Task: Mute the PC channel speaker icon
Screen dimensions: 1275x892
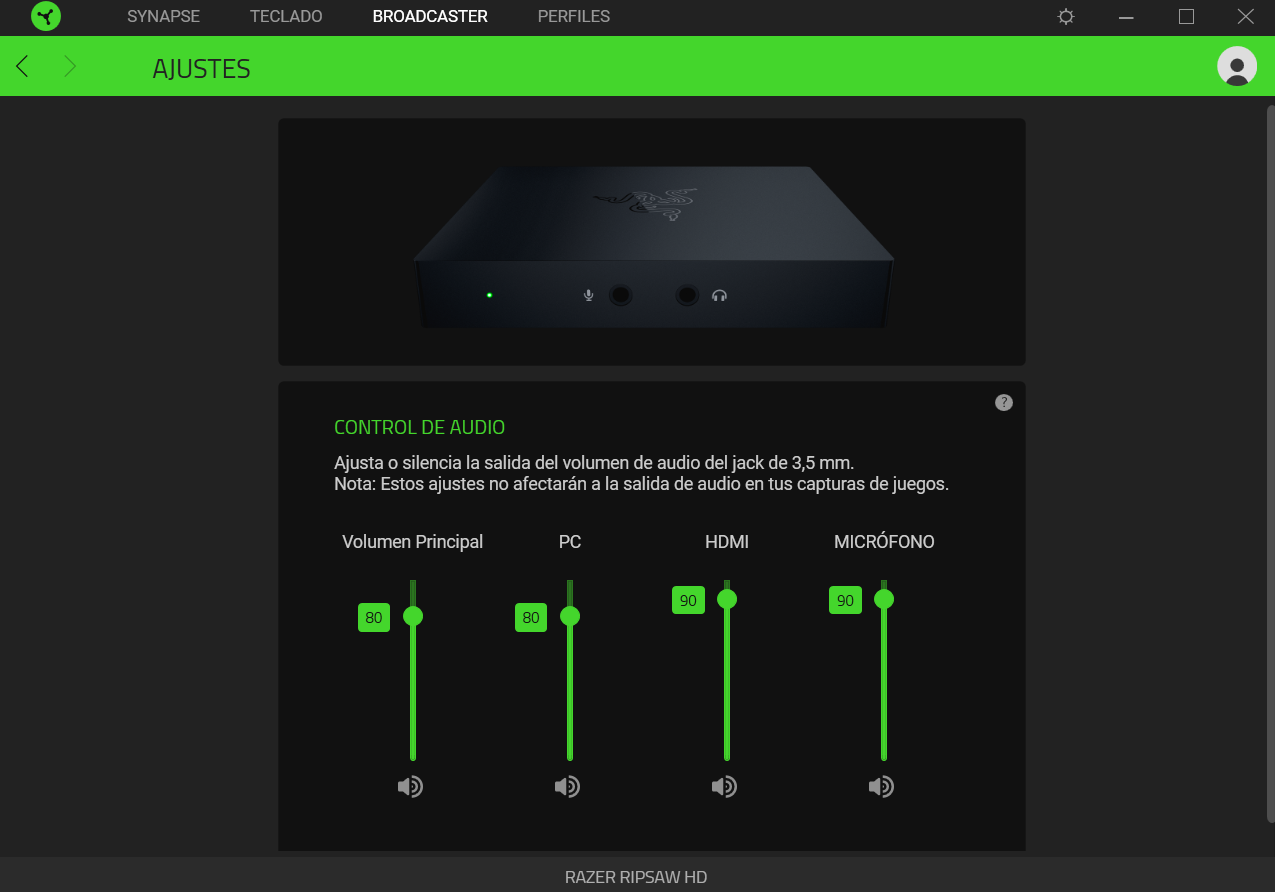Action: pyautogui.click(x=567, y=787)
